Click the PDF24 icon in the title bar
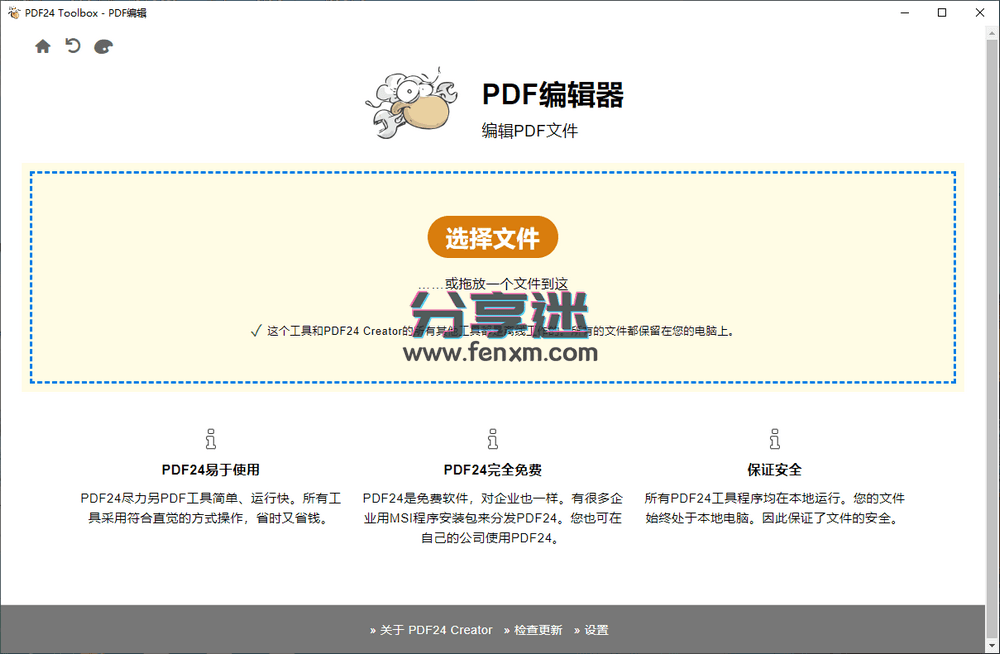Viewport: 1000px width, 654px height. (x=12, y=12)
